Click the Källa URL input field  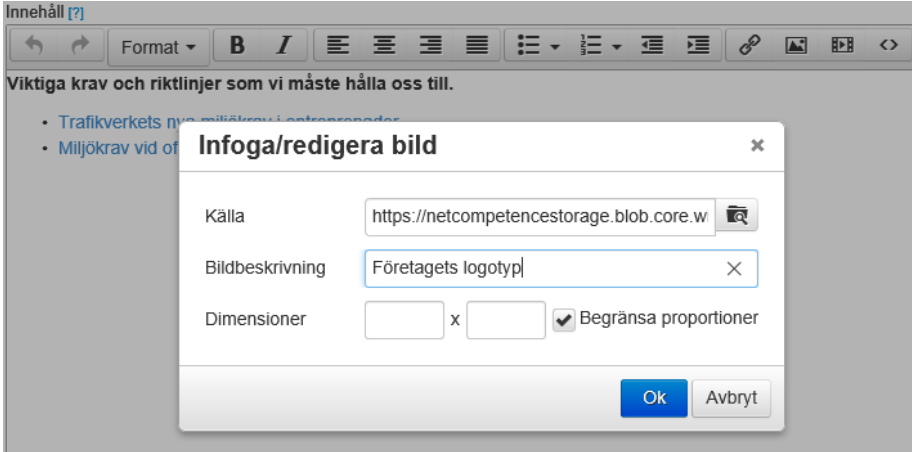[540, 215]
